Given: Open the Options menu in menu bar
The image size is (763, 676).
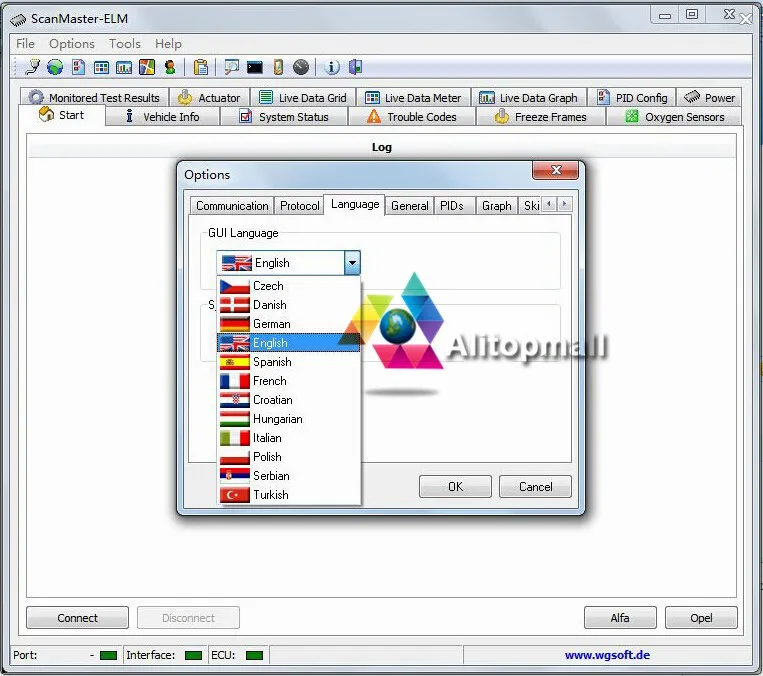Looking at the screenshot, I should point(72,44).
